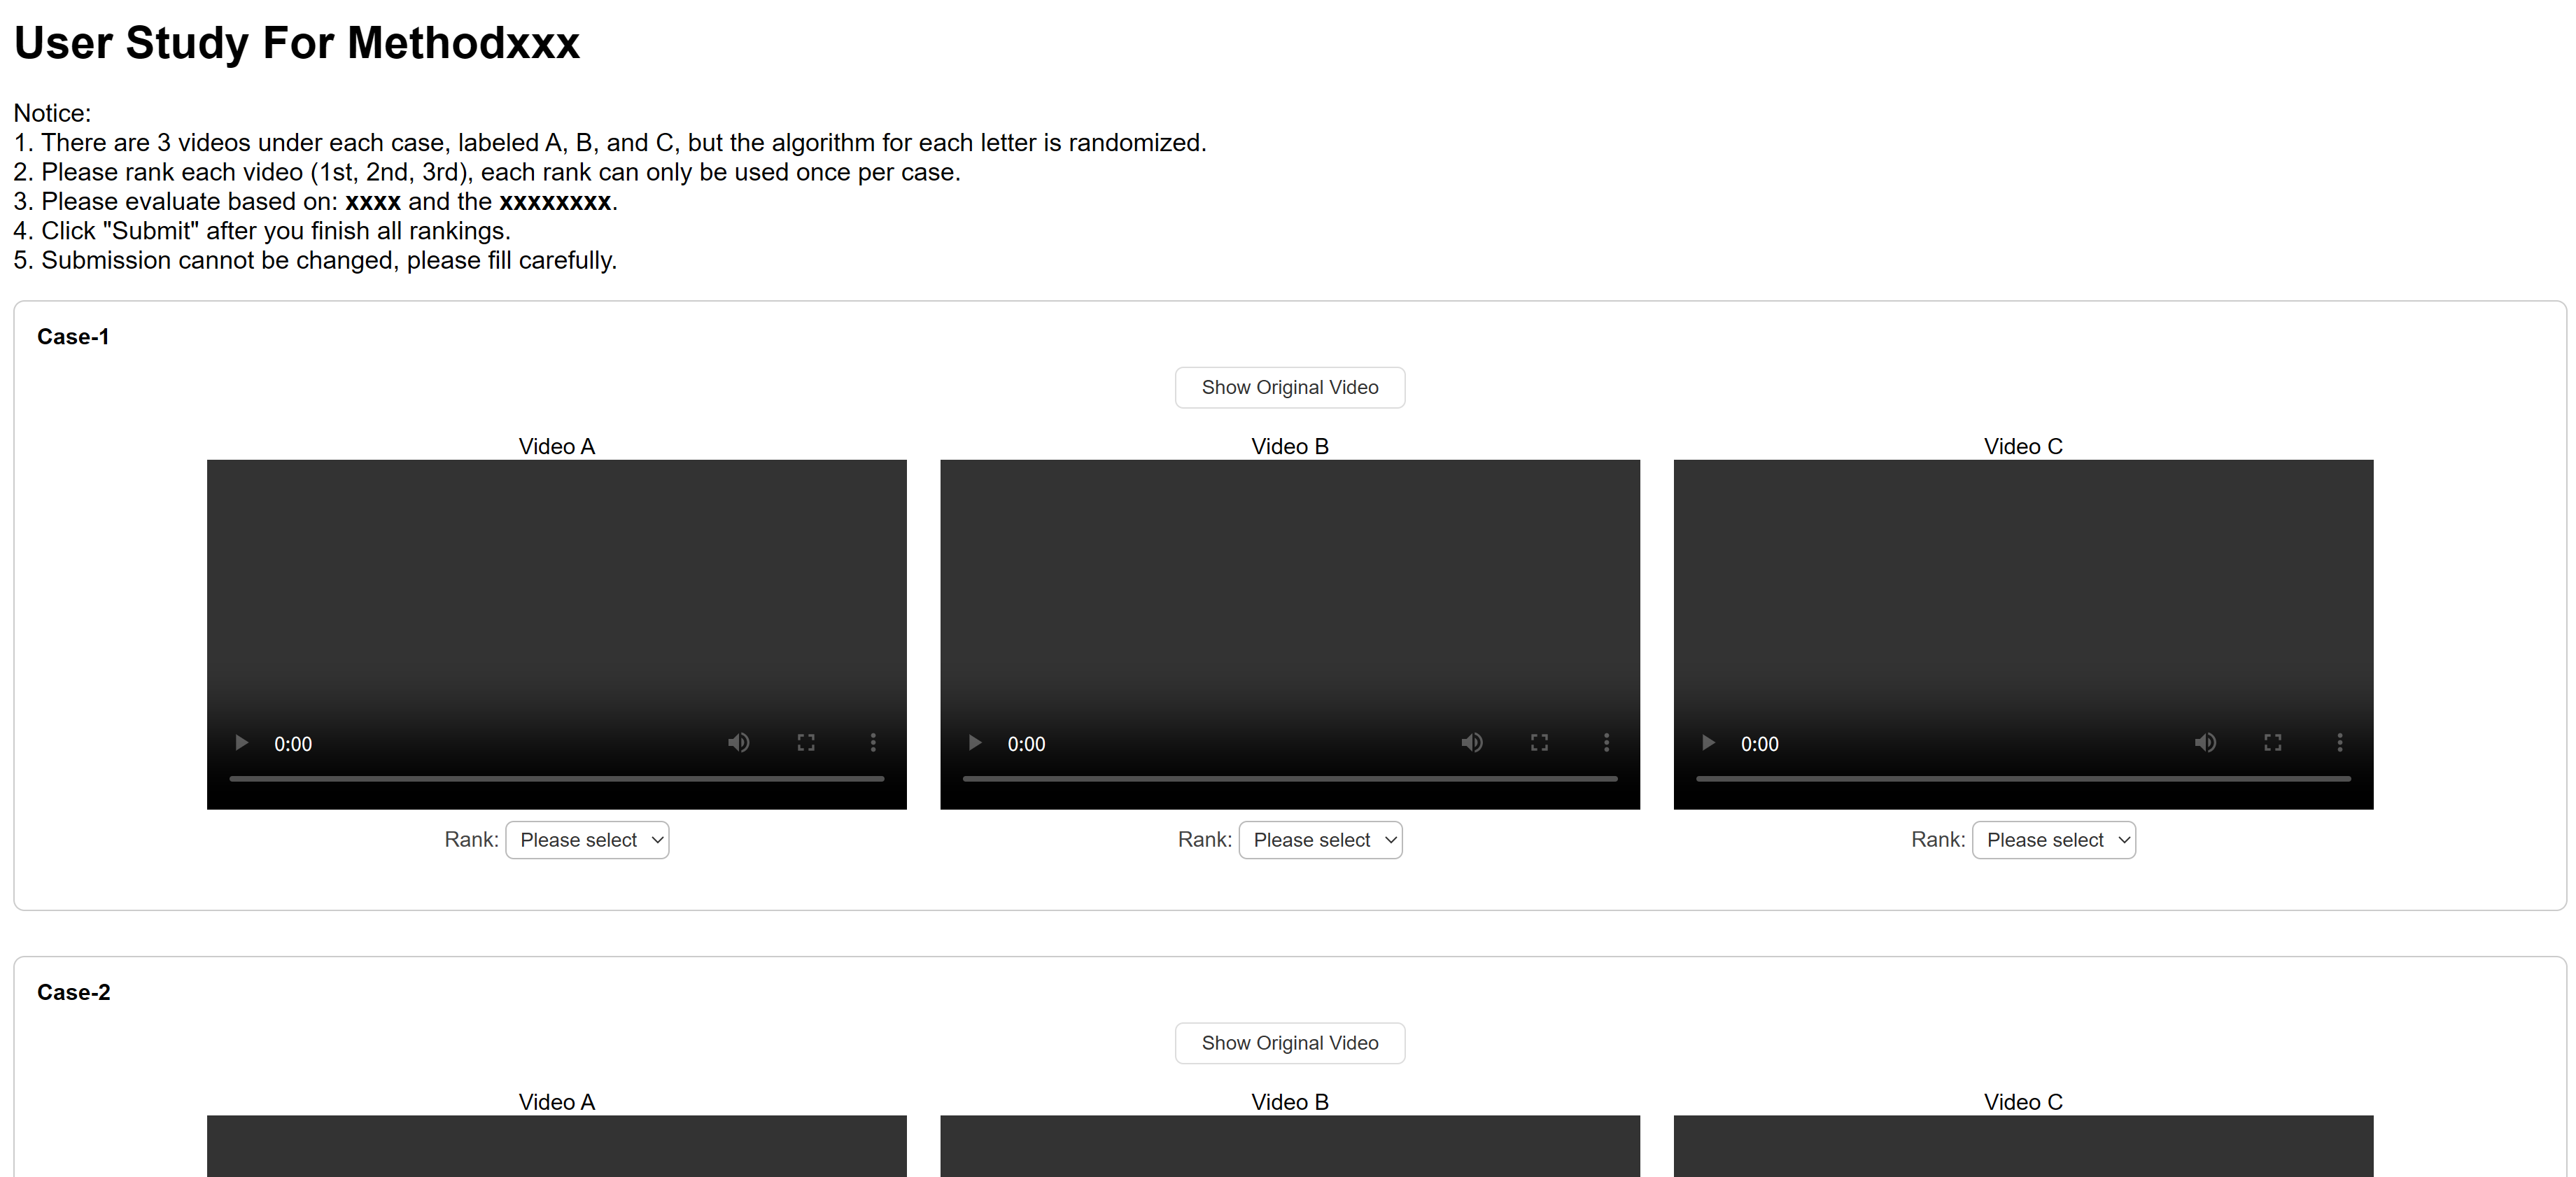Open more options menu for Case-1 Video B
Screen dimensions: 2576x1177
coord(1606,743)
